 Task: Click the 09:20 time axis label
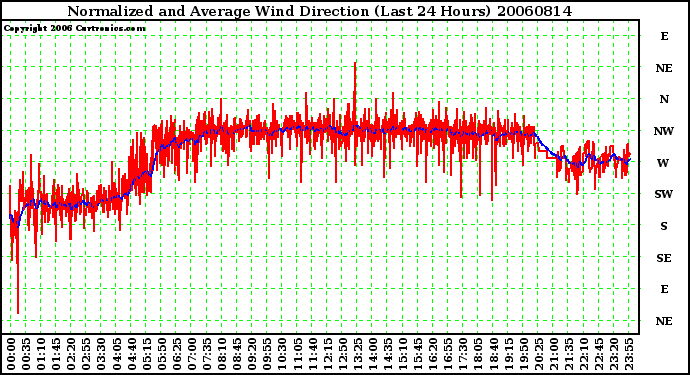pos(252,354)
